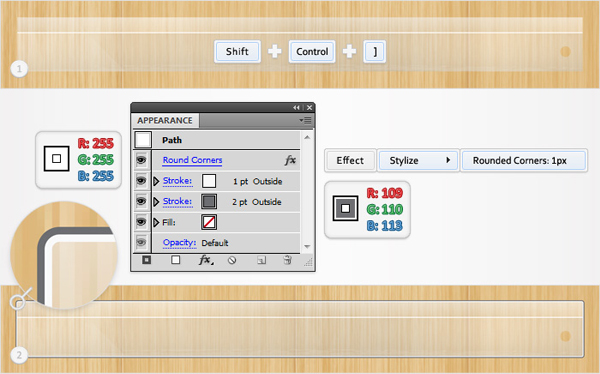Open the Add New Effect fx menu
The image size is (600, 374).
pyautogui.click(x=206, y=260)
